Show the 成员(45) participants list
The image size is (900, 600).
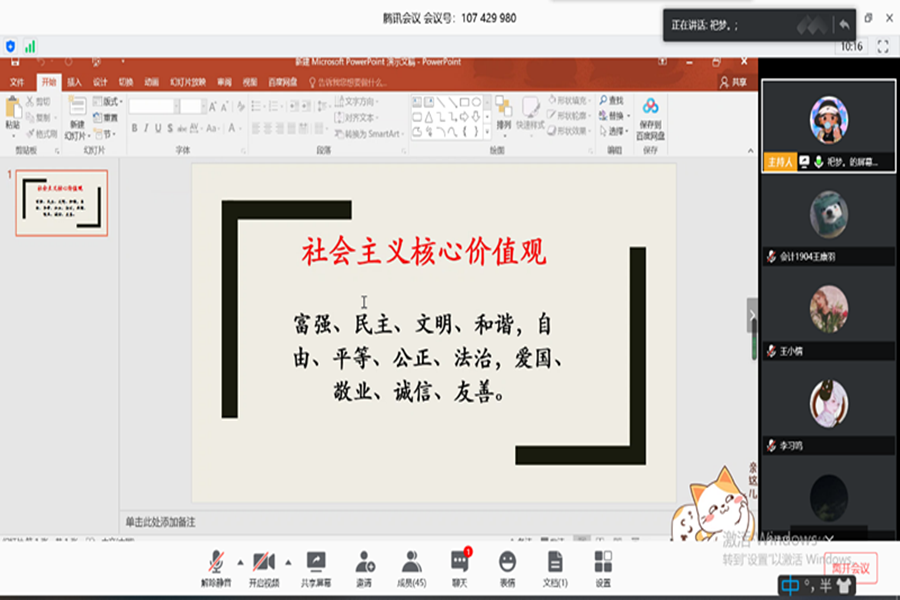411,565
